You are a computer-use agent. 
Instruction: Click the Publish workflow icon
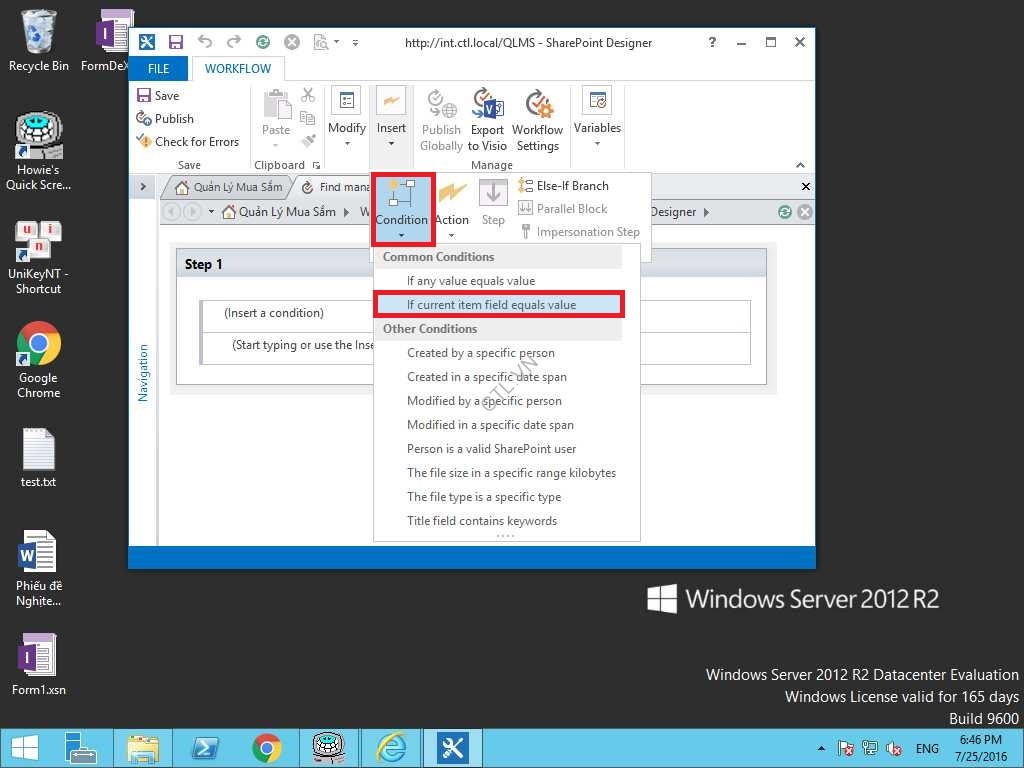(144, 118)
